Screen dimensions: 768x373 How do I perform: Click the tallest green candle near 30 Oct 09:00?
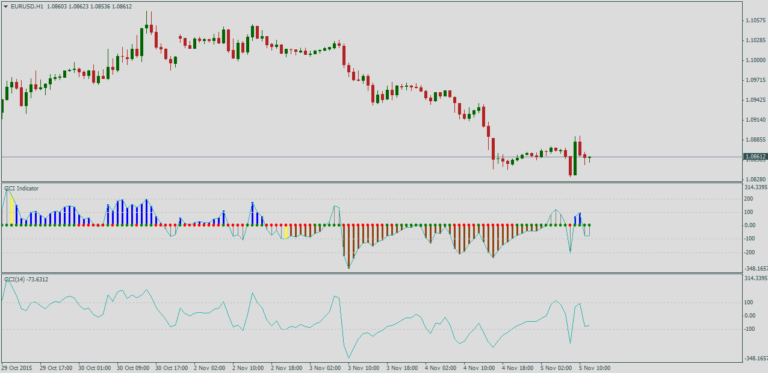142,44
